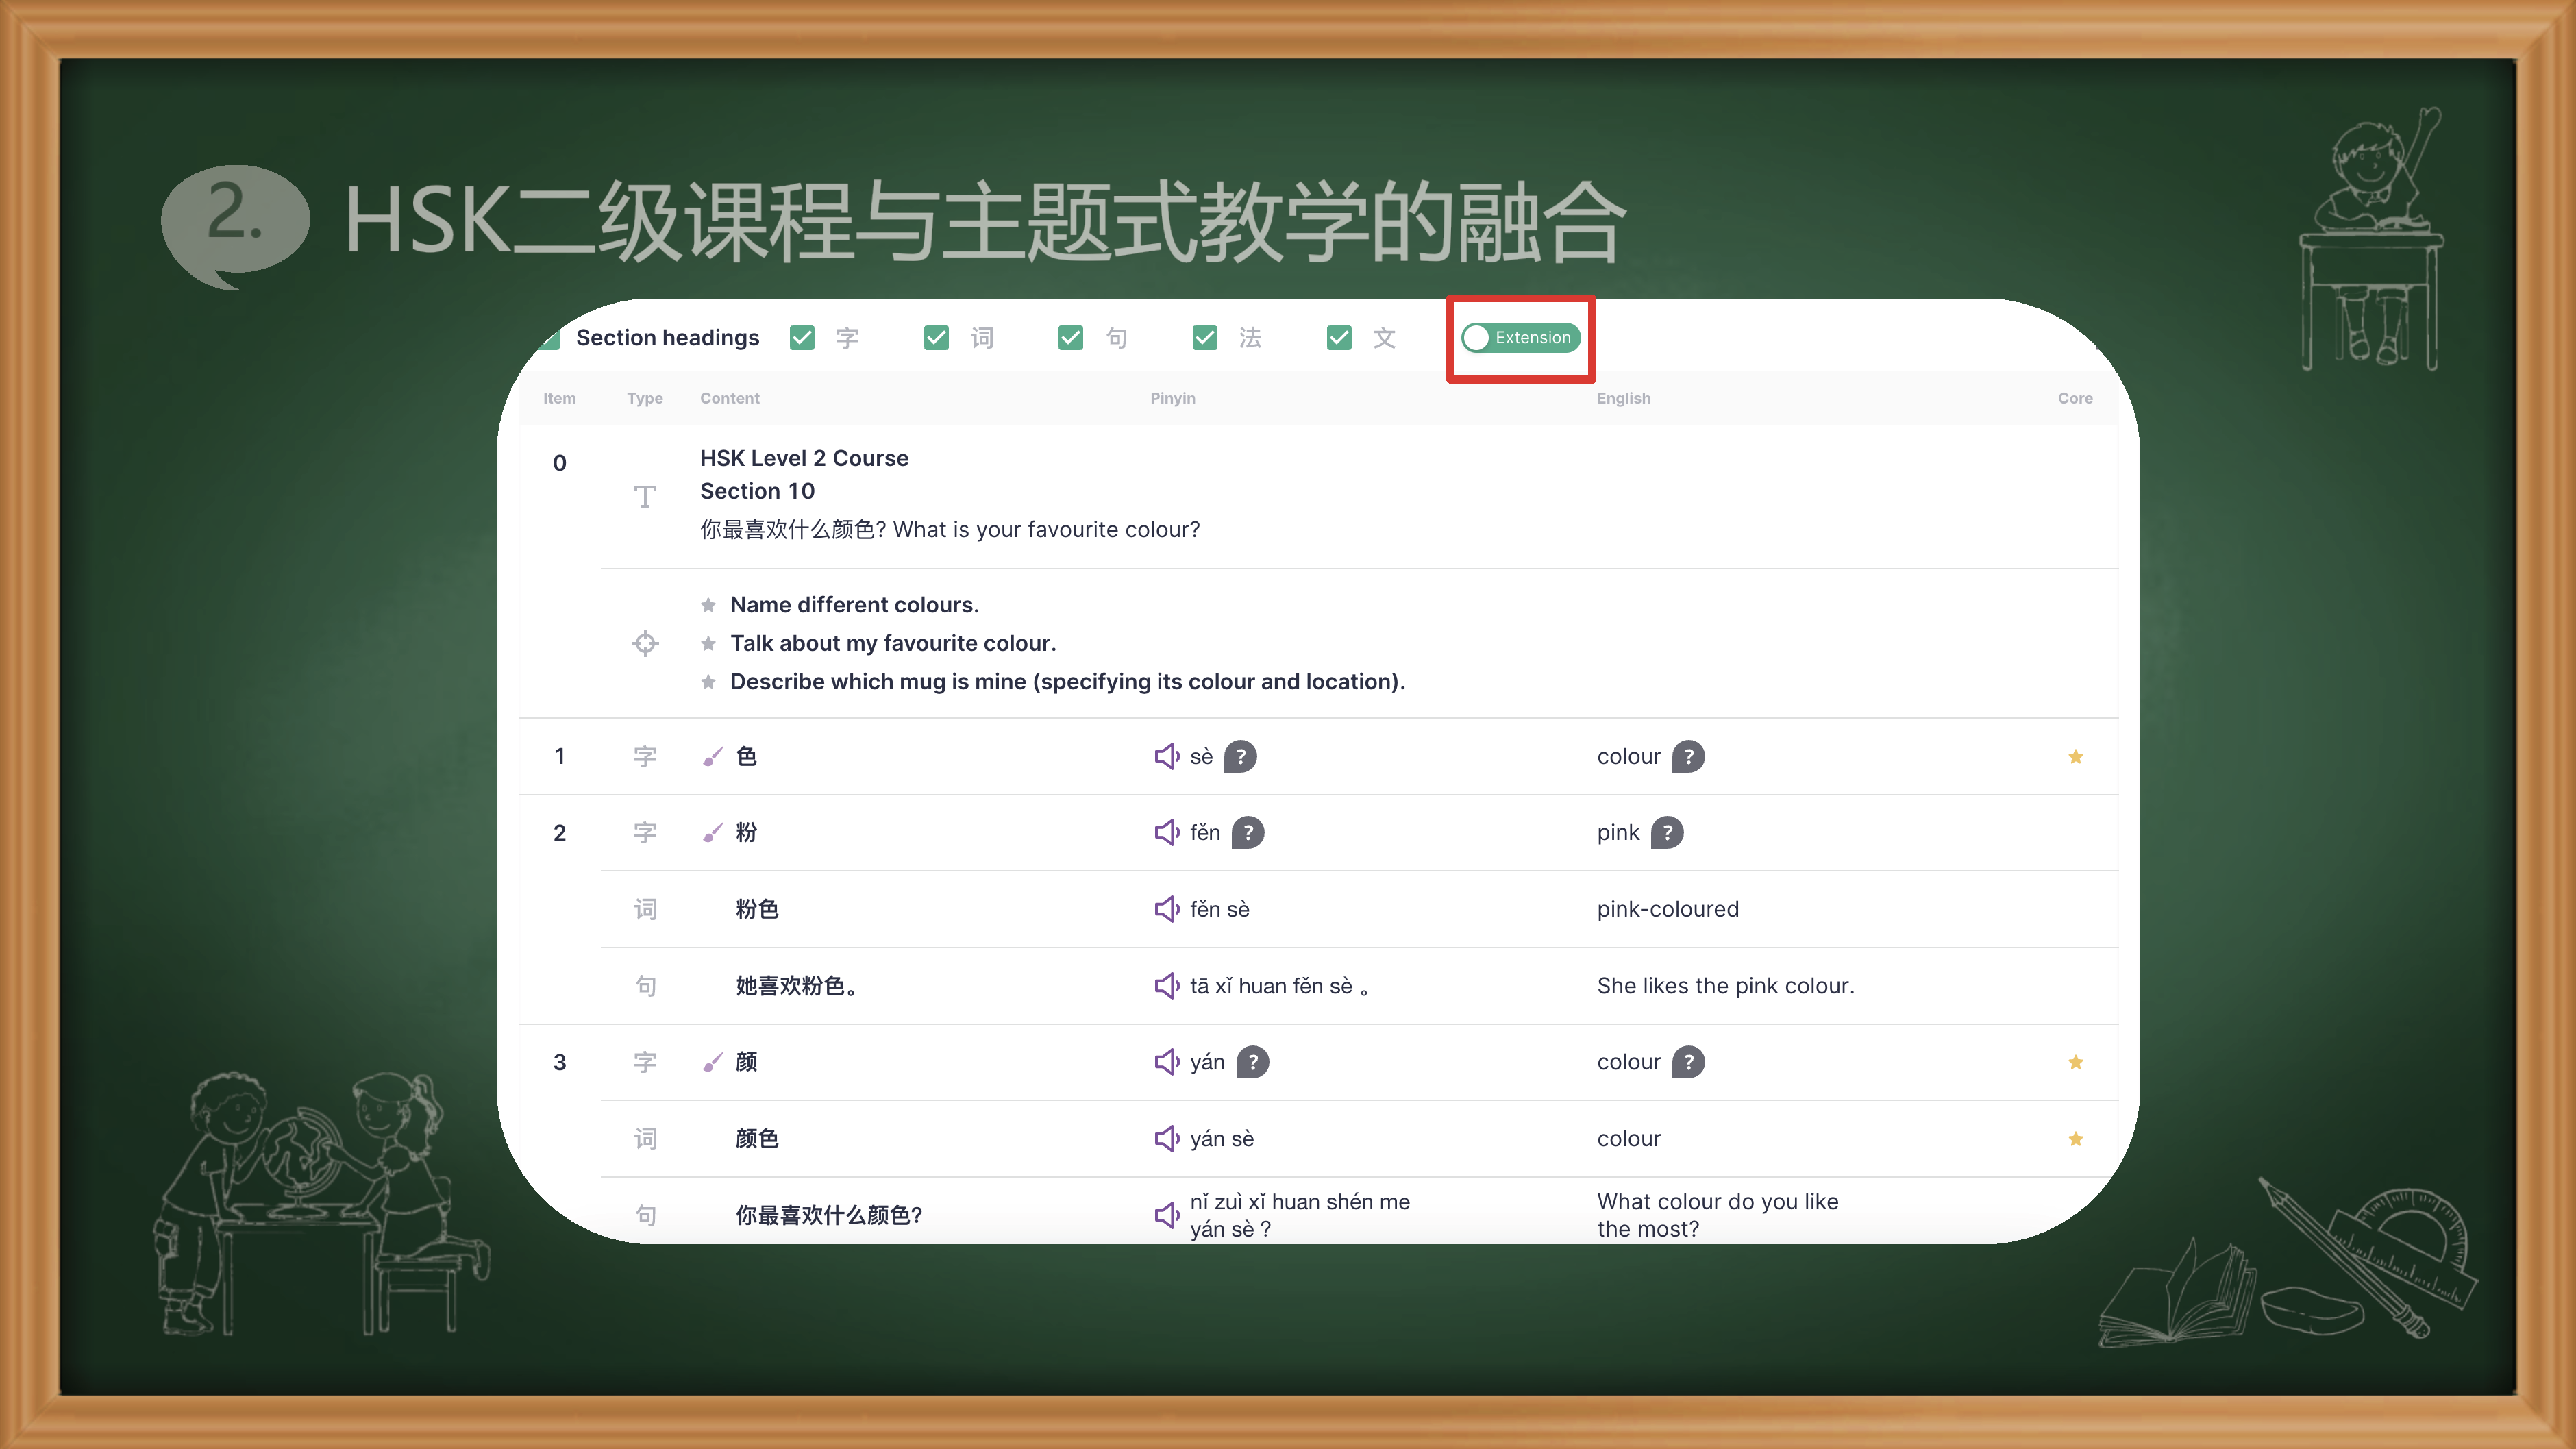This screenshot has width=2576, height=1449.
Task: Click help icon next to pink
Action: click(x=1666, y=832)
